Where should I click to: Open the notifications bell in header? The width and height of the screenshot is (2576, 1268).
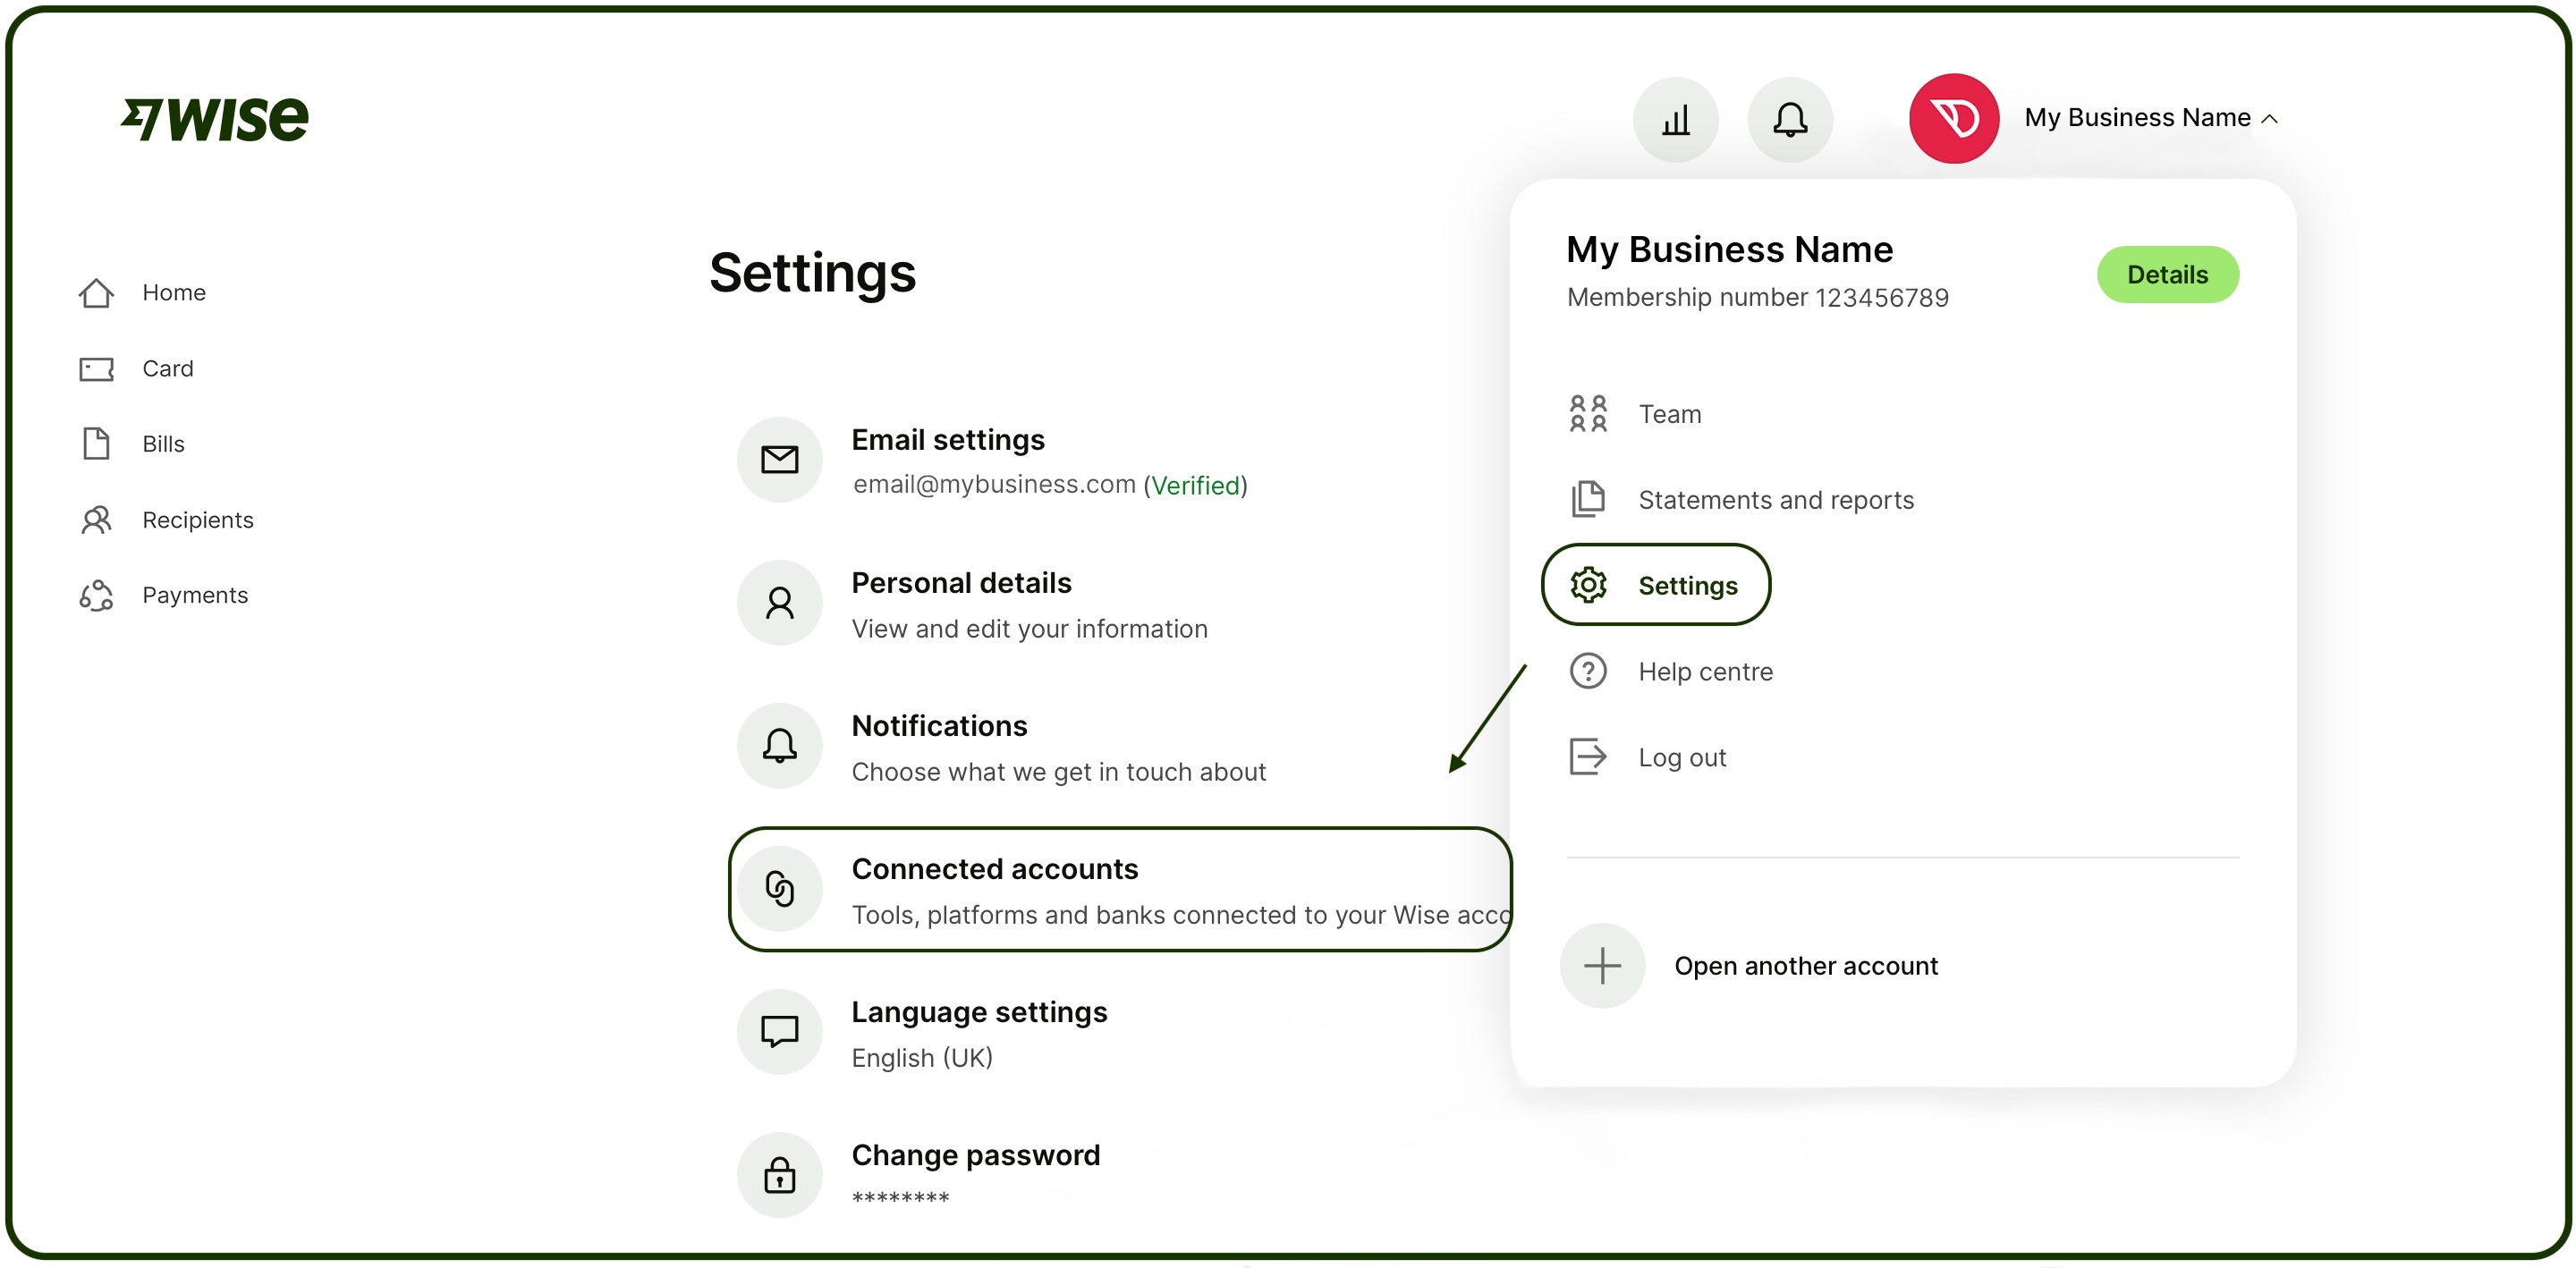pyautogui.click(x=1789, y=119)
